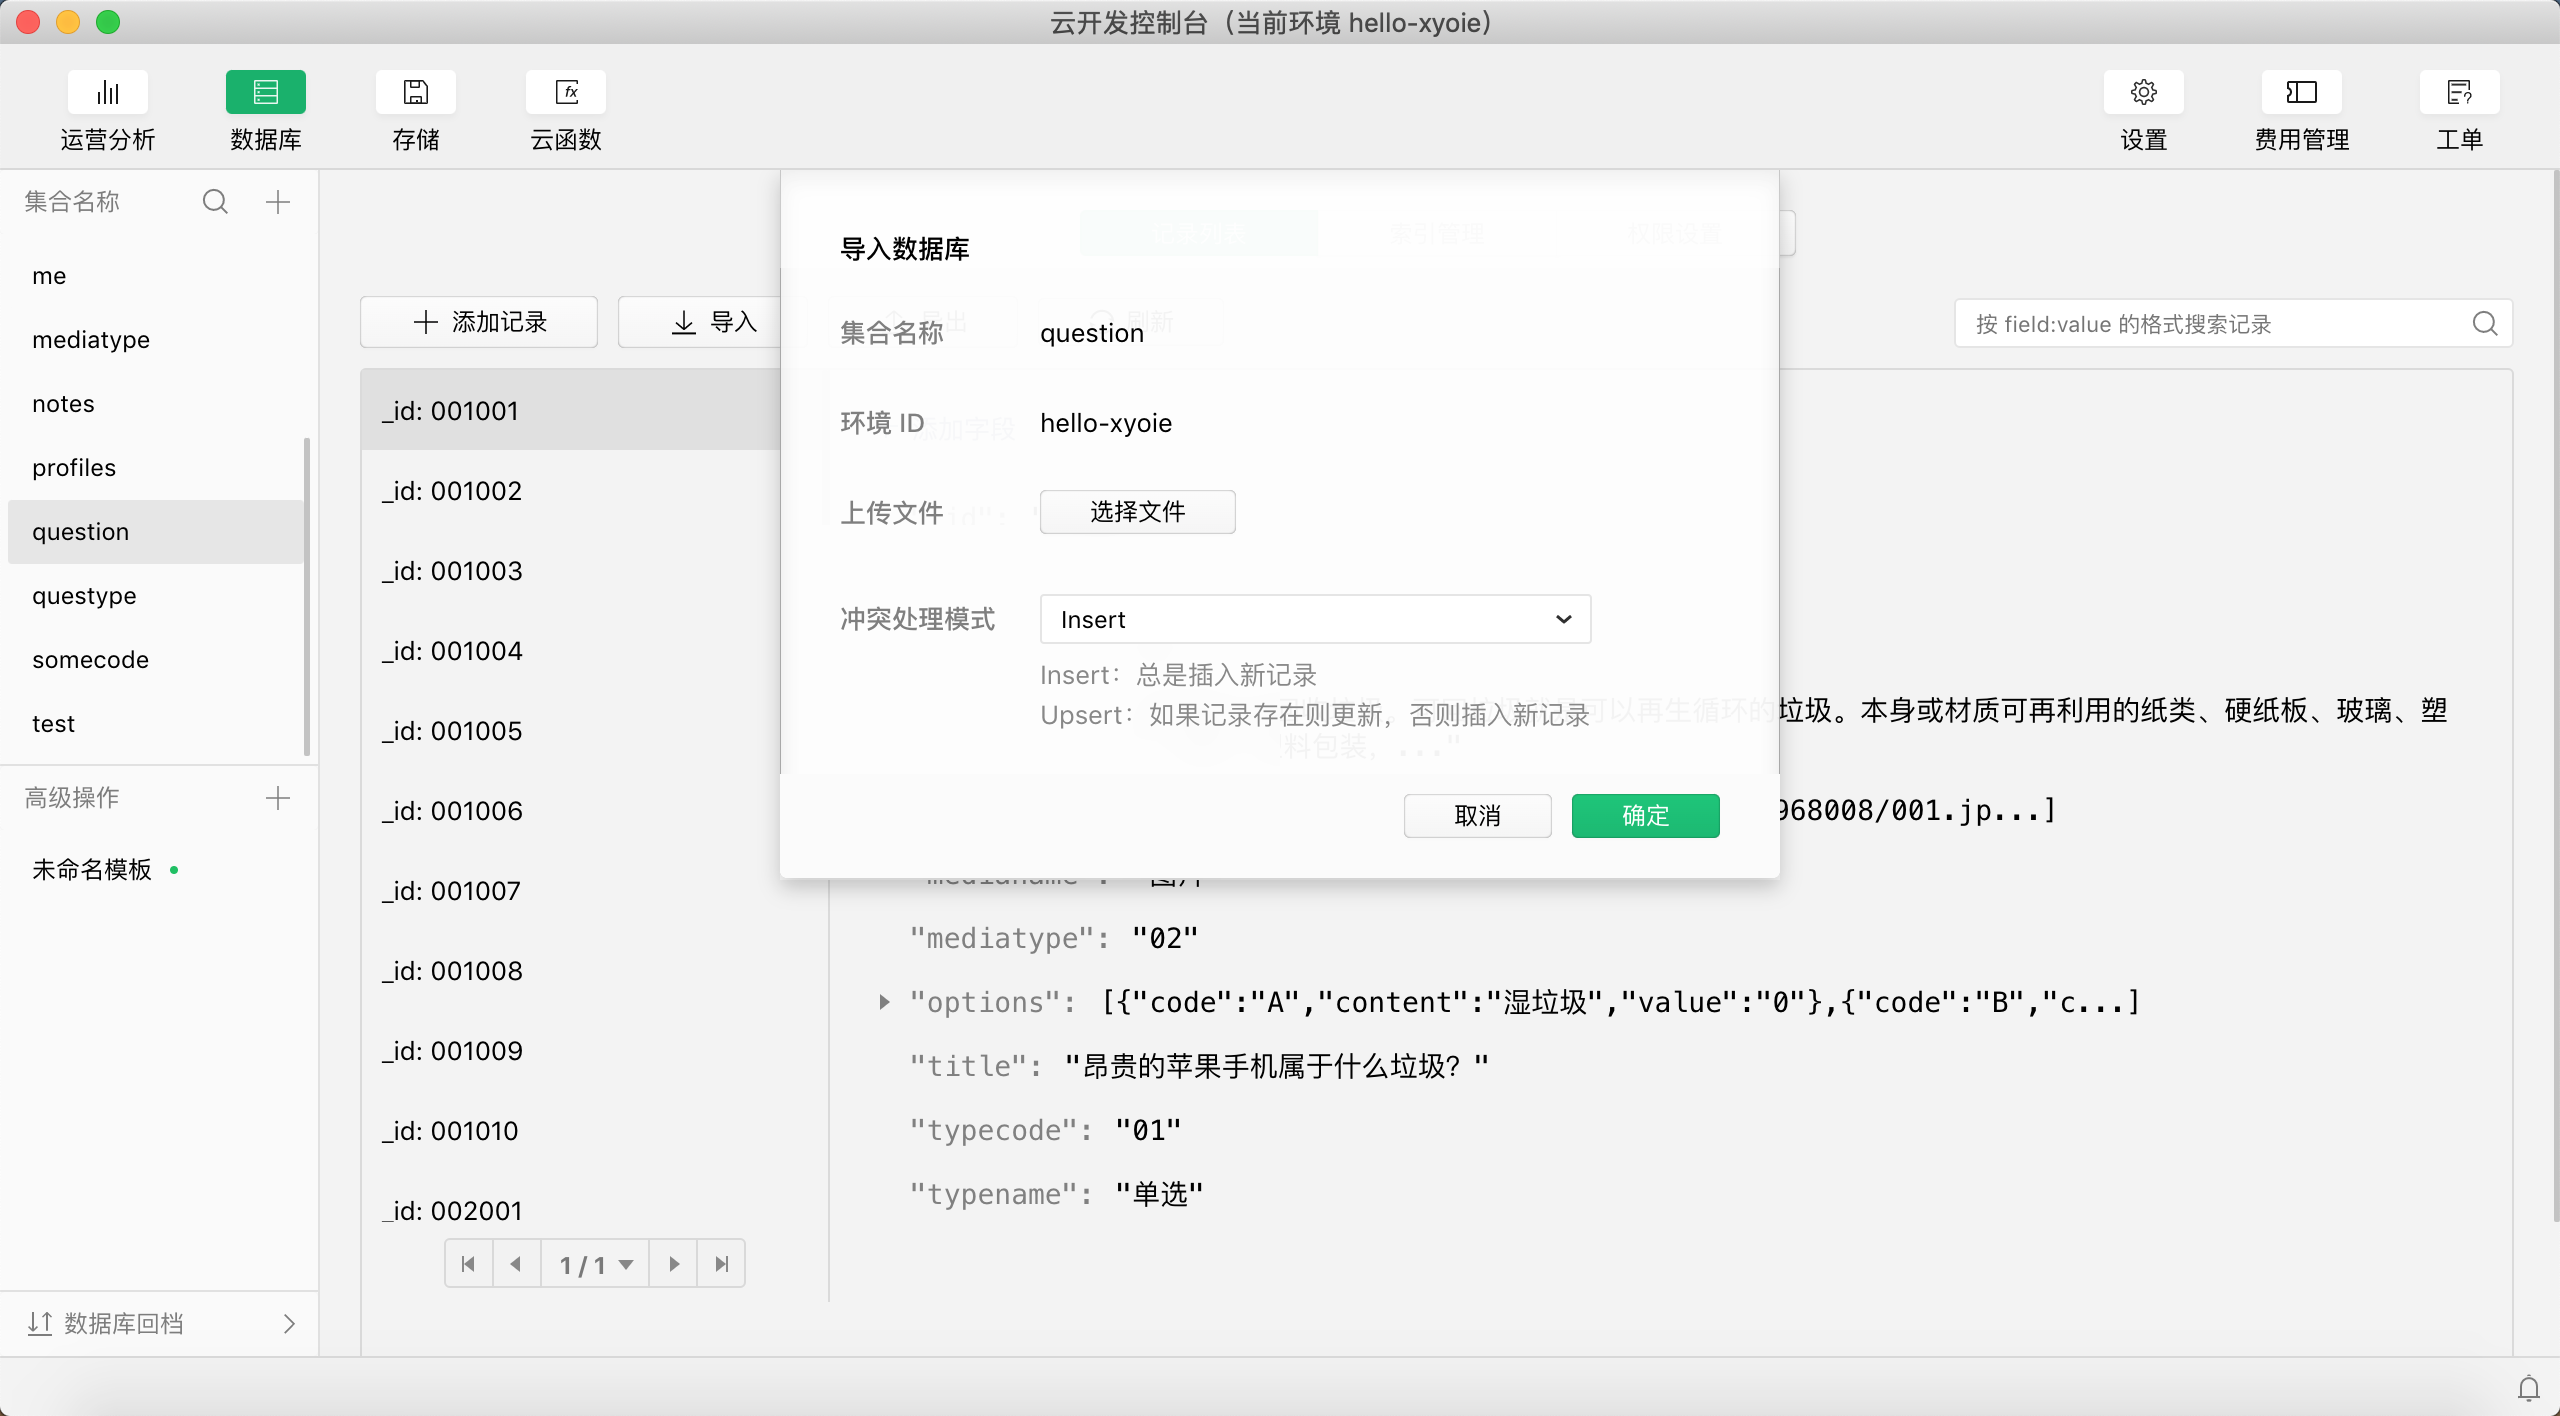
Task: Click the 选择文件 upload button
Action: pyautogui.click(x=1137, y=512)
